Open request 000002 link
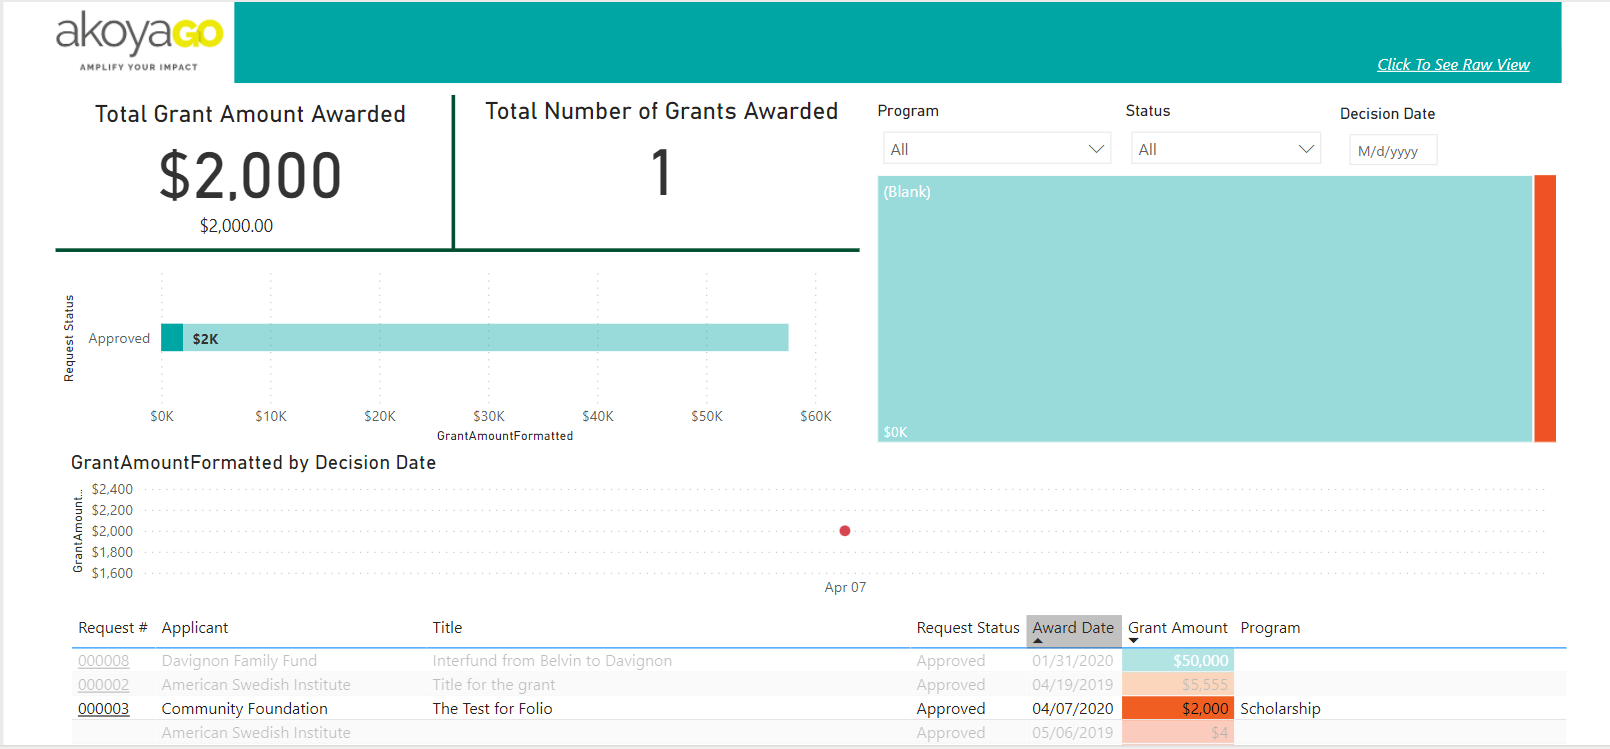 (104, 685)
